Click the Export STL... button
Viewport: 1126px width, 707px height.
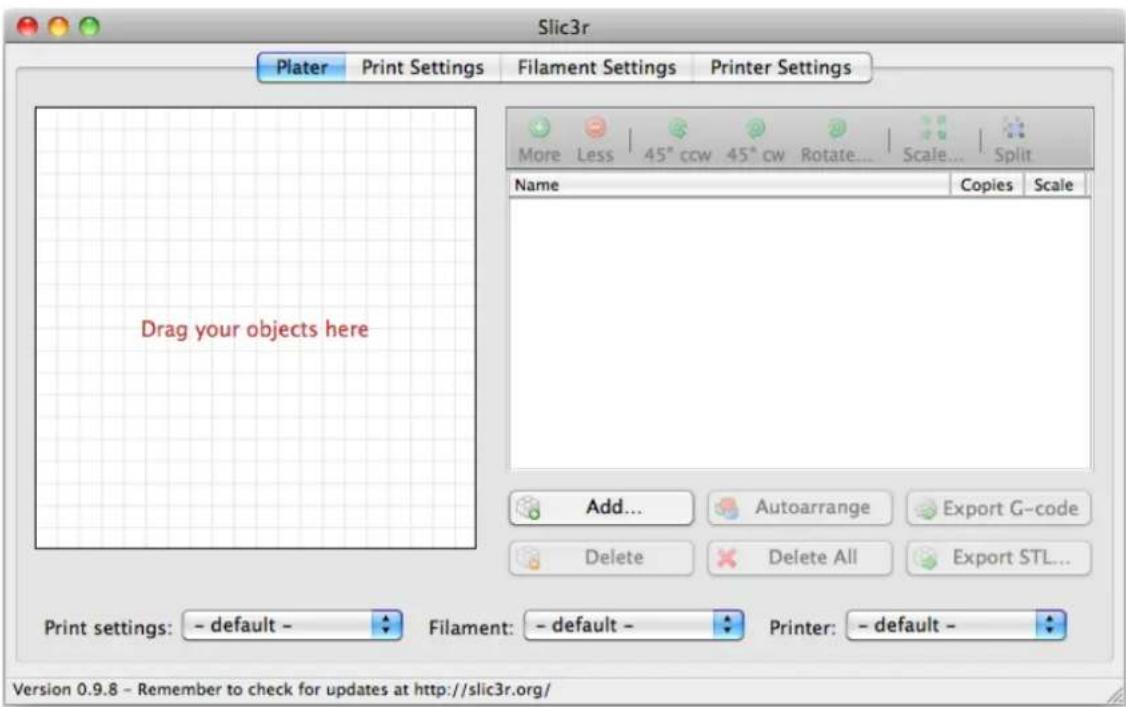(999, 558)
